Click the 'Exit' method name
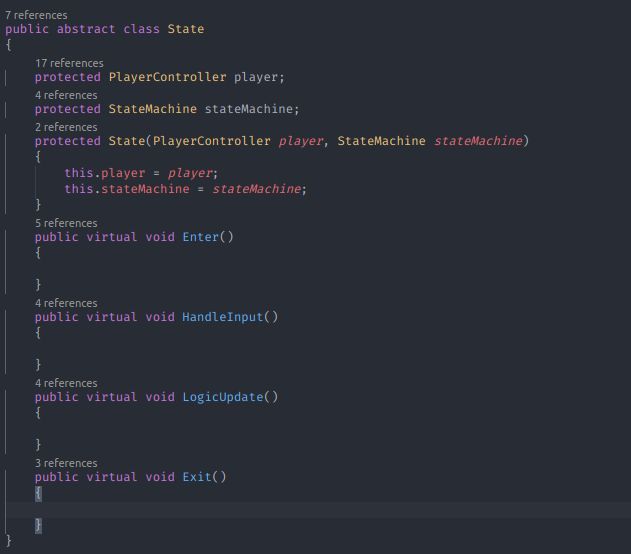 pyautogui.click(x=197, y=477)
